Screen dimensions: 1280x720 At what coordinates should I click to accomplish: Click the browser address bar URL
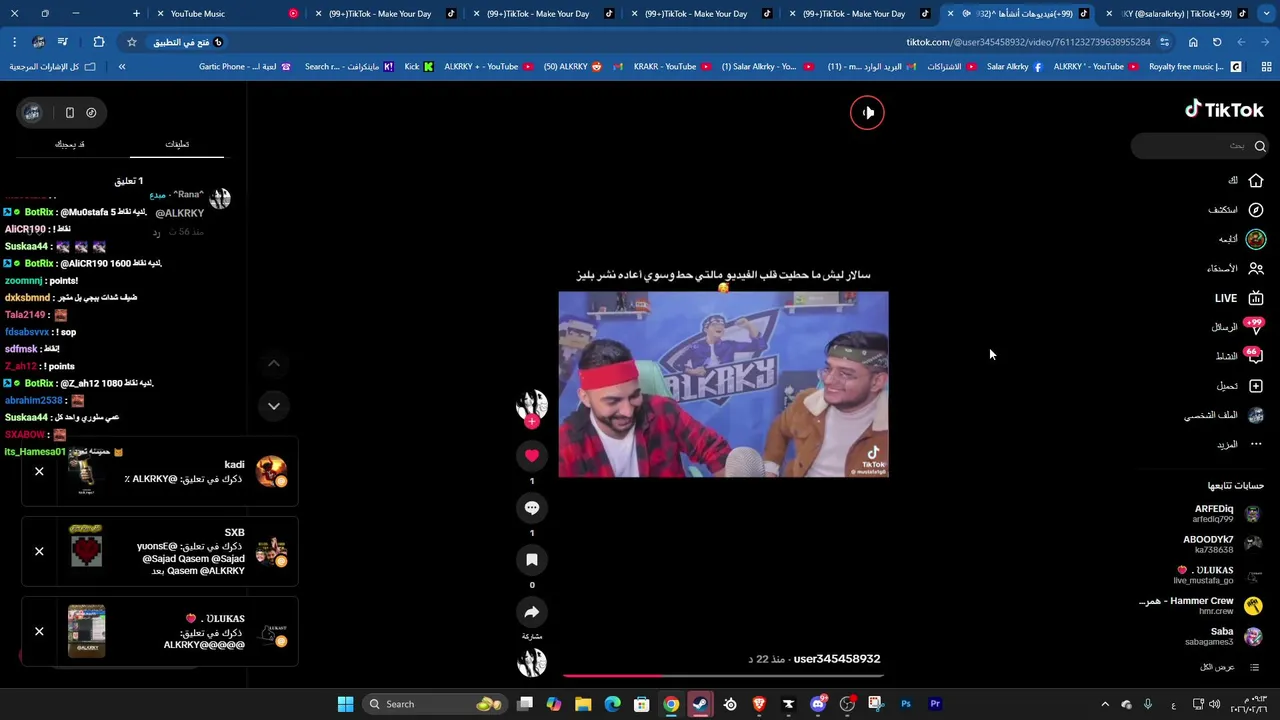[x=1028, y=42]
